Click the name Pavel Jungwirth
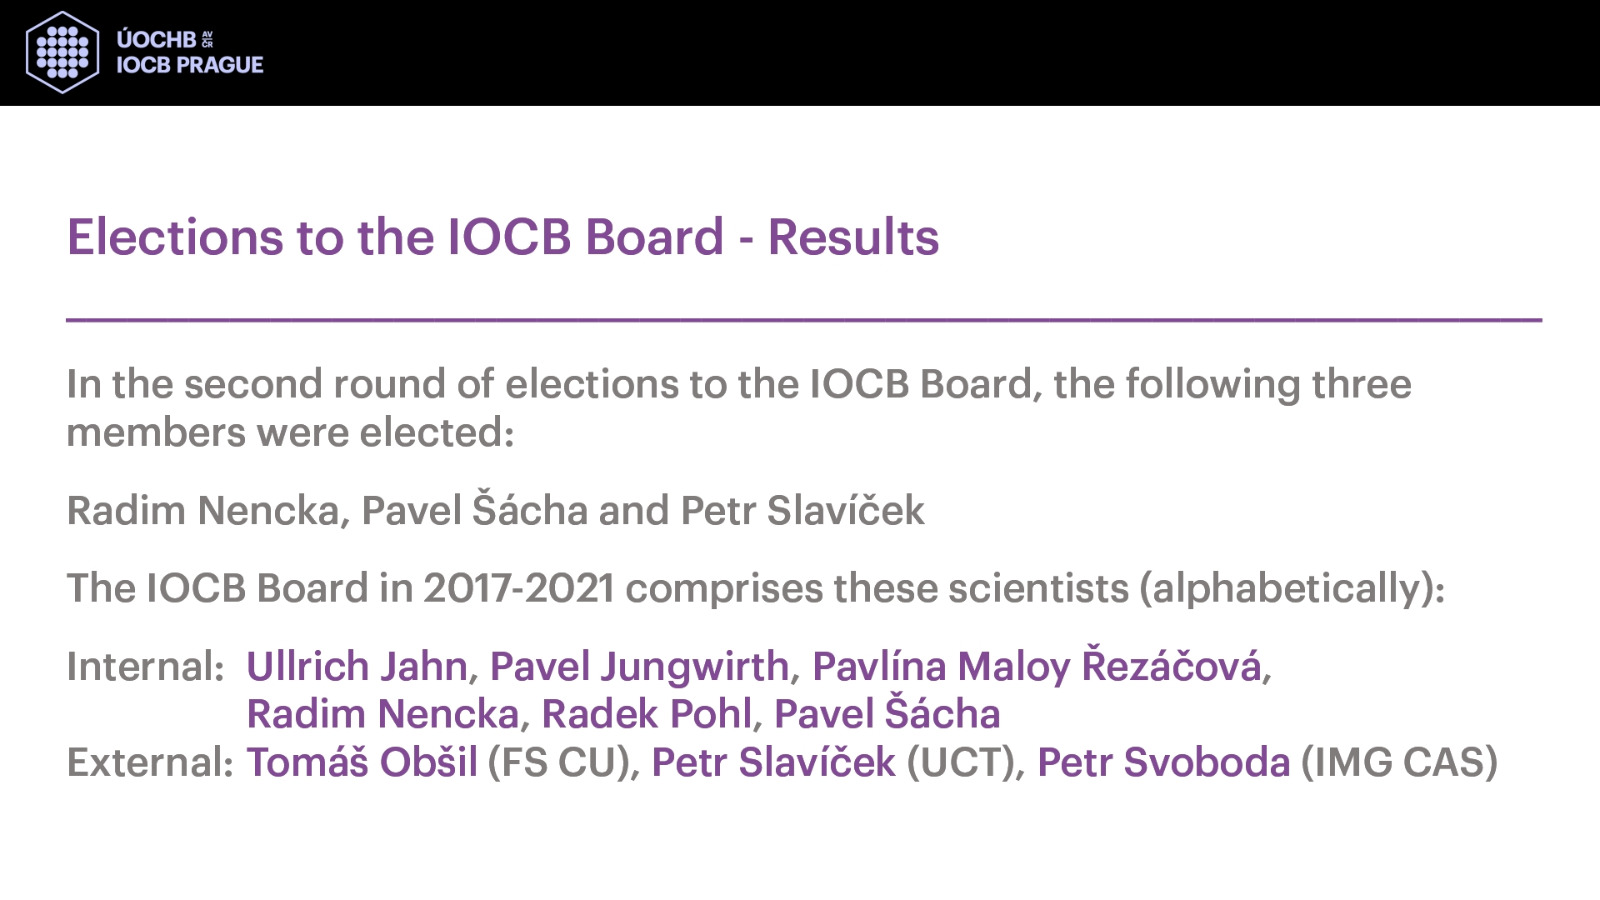 (x=639, y=666)
